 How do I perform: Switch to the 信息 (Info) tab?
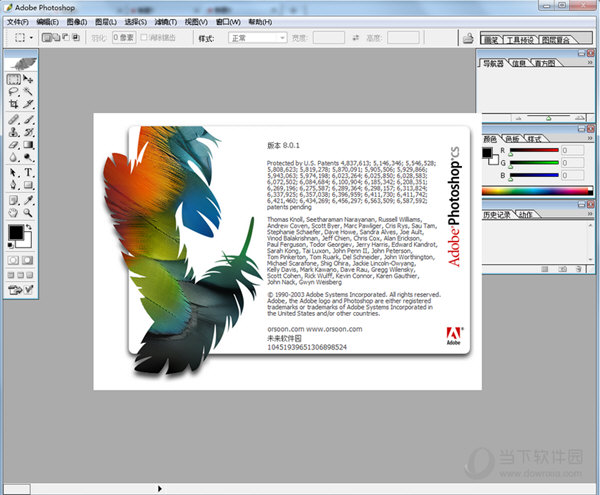click(519, 63)
